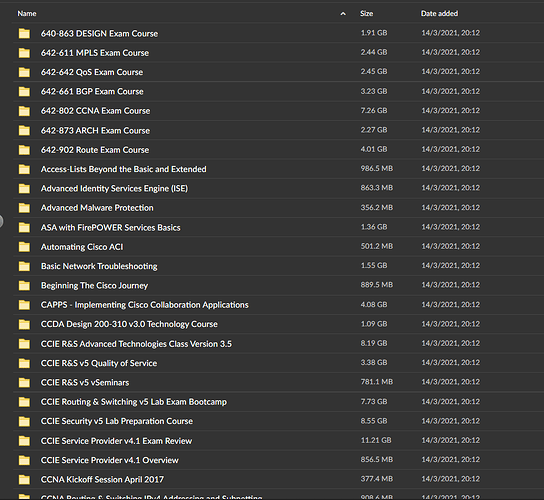Open Access-Lists Beyond the Basic and Extended
Viewport: 544px width, 500px height.
point(279,169)
